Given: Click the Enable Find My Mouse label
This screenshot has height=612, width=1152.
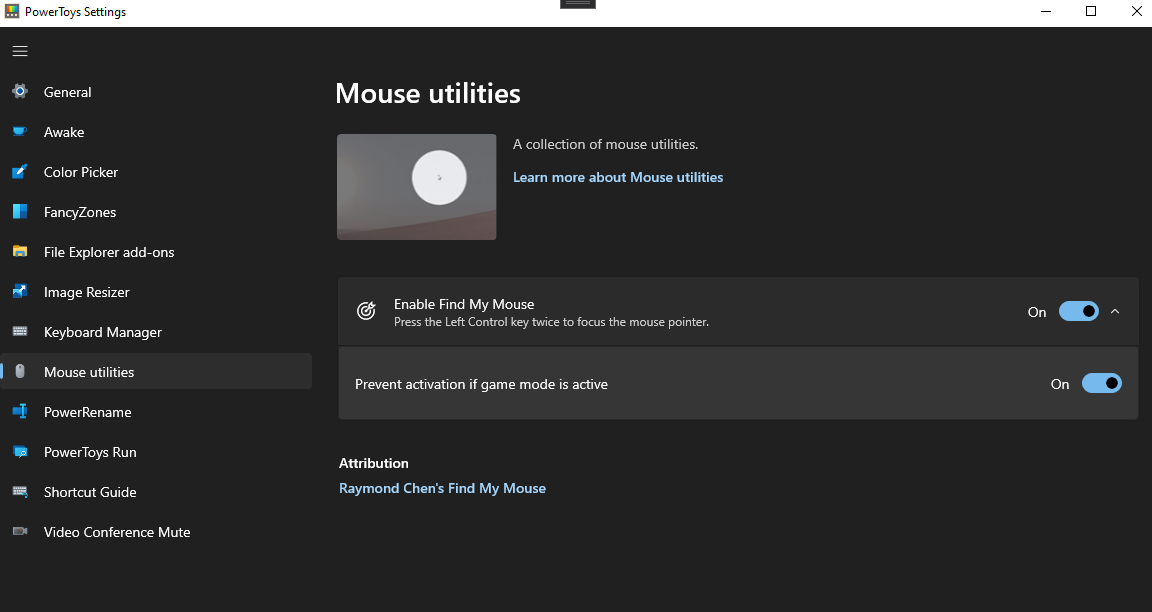Looking at the screenshot, I should (464, 304).
